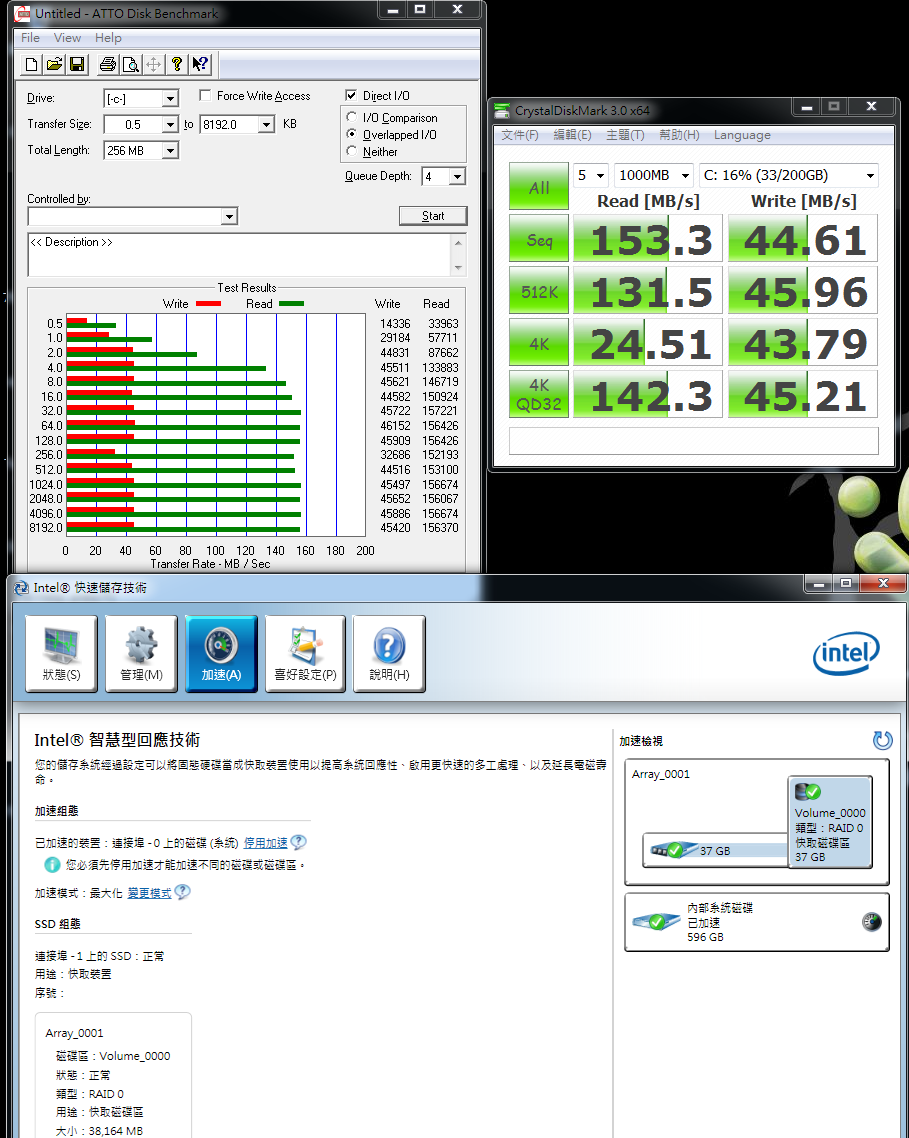Click the Volume_0000 RAID 0 volume icon

click(808, 791)
